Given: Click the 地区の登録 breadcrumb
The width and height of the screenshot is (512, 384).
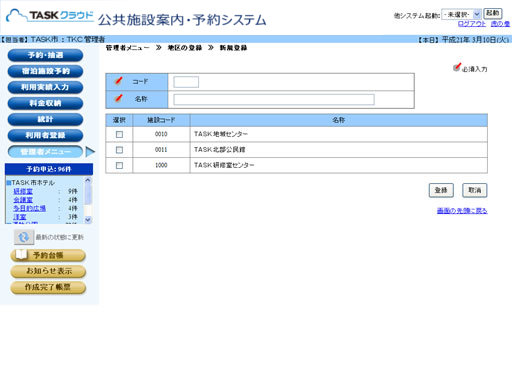Looking at the screenshot, I should (185, 48).
